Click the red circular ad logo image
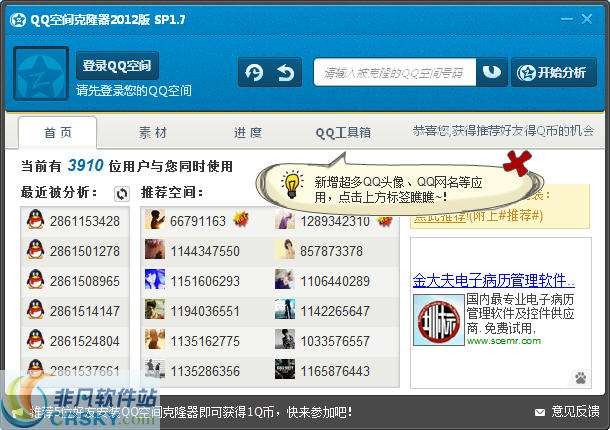610x430 pixels. point(439,320)
